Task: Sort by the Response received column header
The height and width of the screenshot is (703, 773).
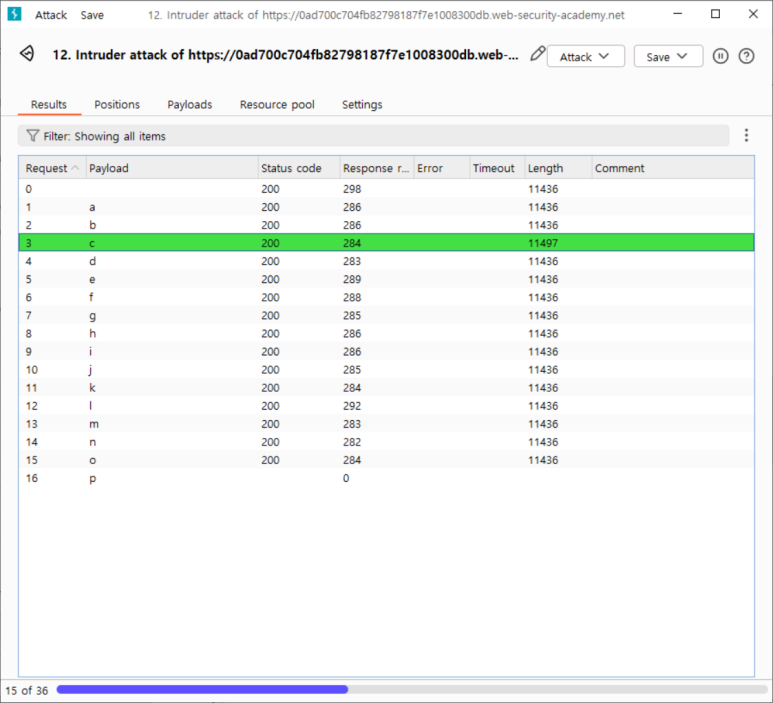Action: coord(377,168)
